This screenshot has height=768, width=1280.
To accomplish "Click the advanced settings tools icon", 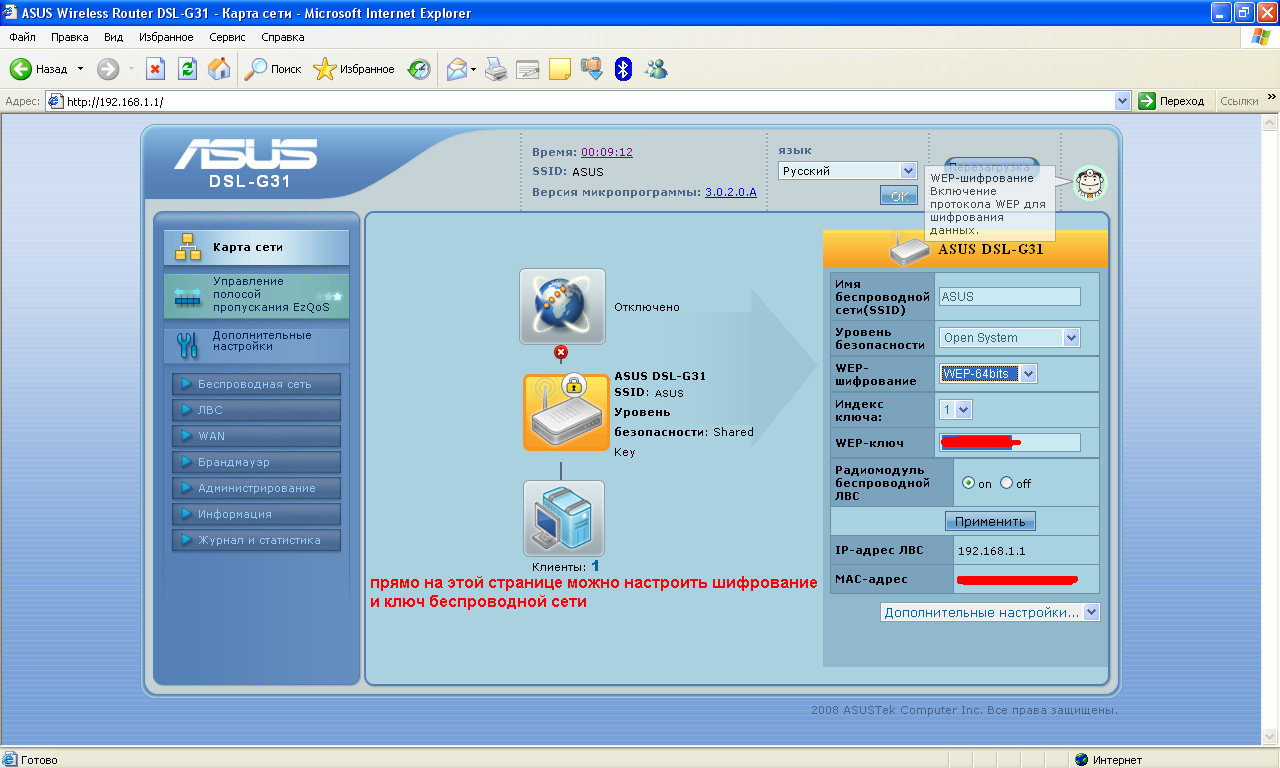I will click(x=188, y=343).
